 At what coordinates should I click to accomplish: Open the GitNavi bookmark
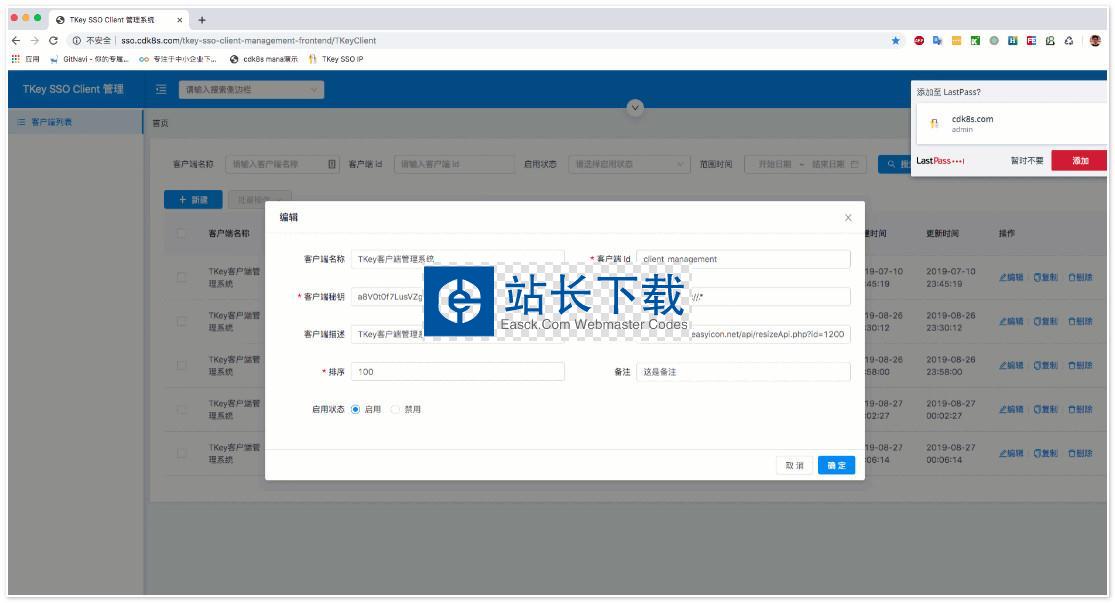(x=89, y=59)
